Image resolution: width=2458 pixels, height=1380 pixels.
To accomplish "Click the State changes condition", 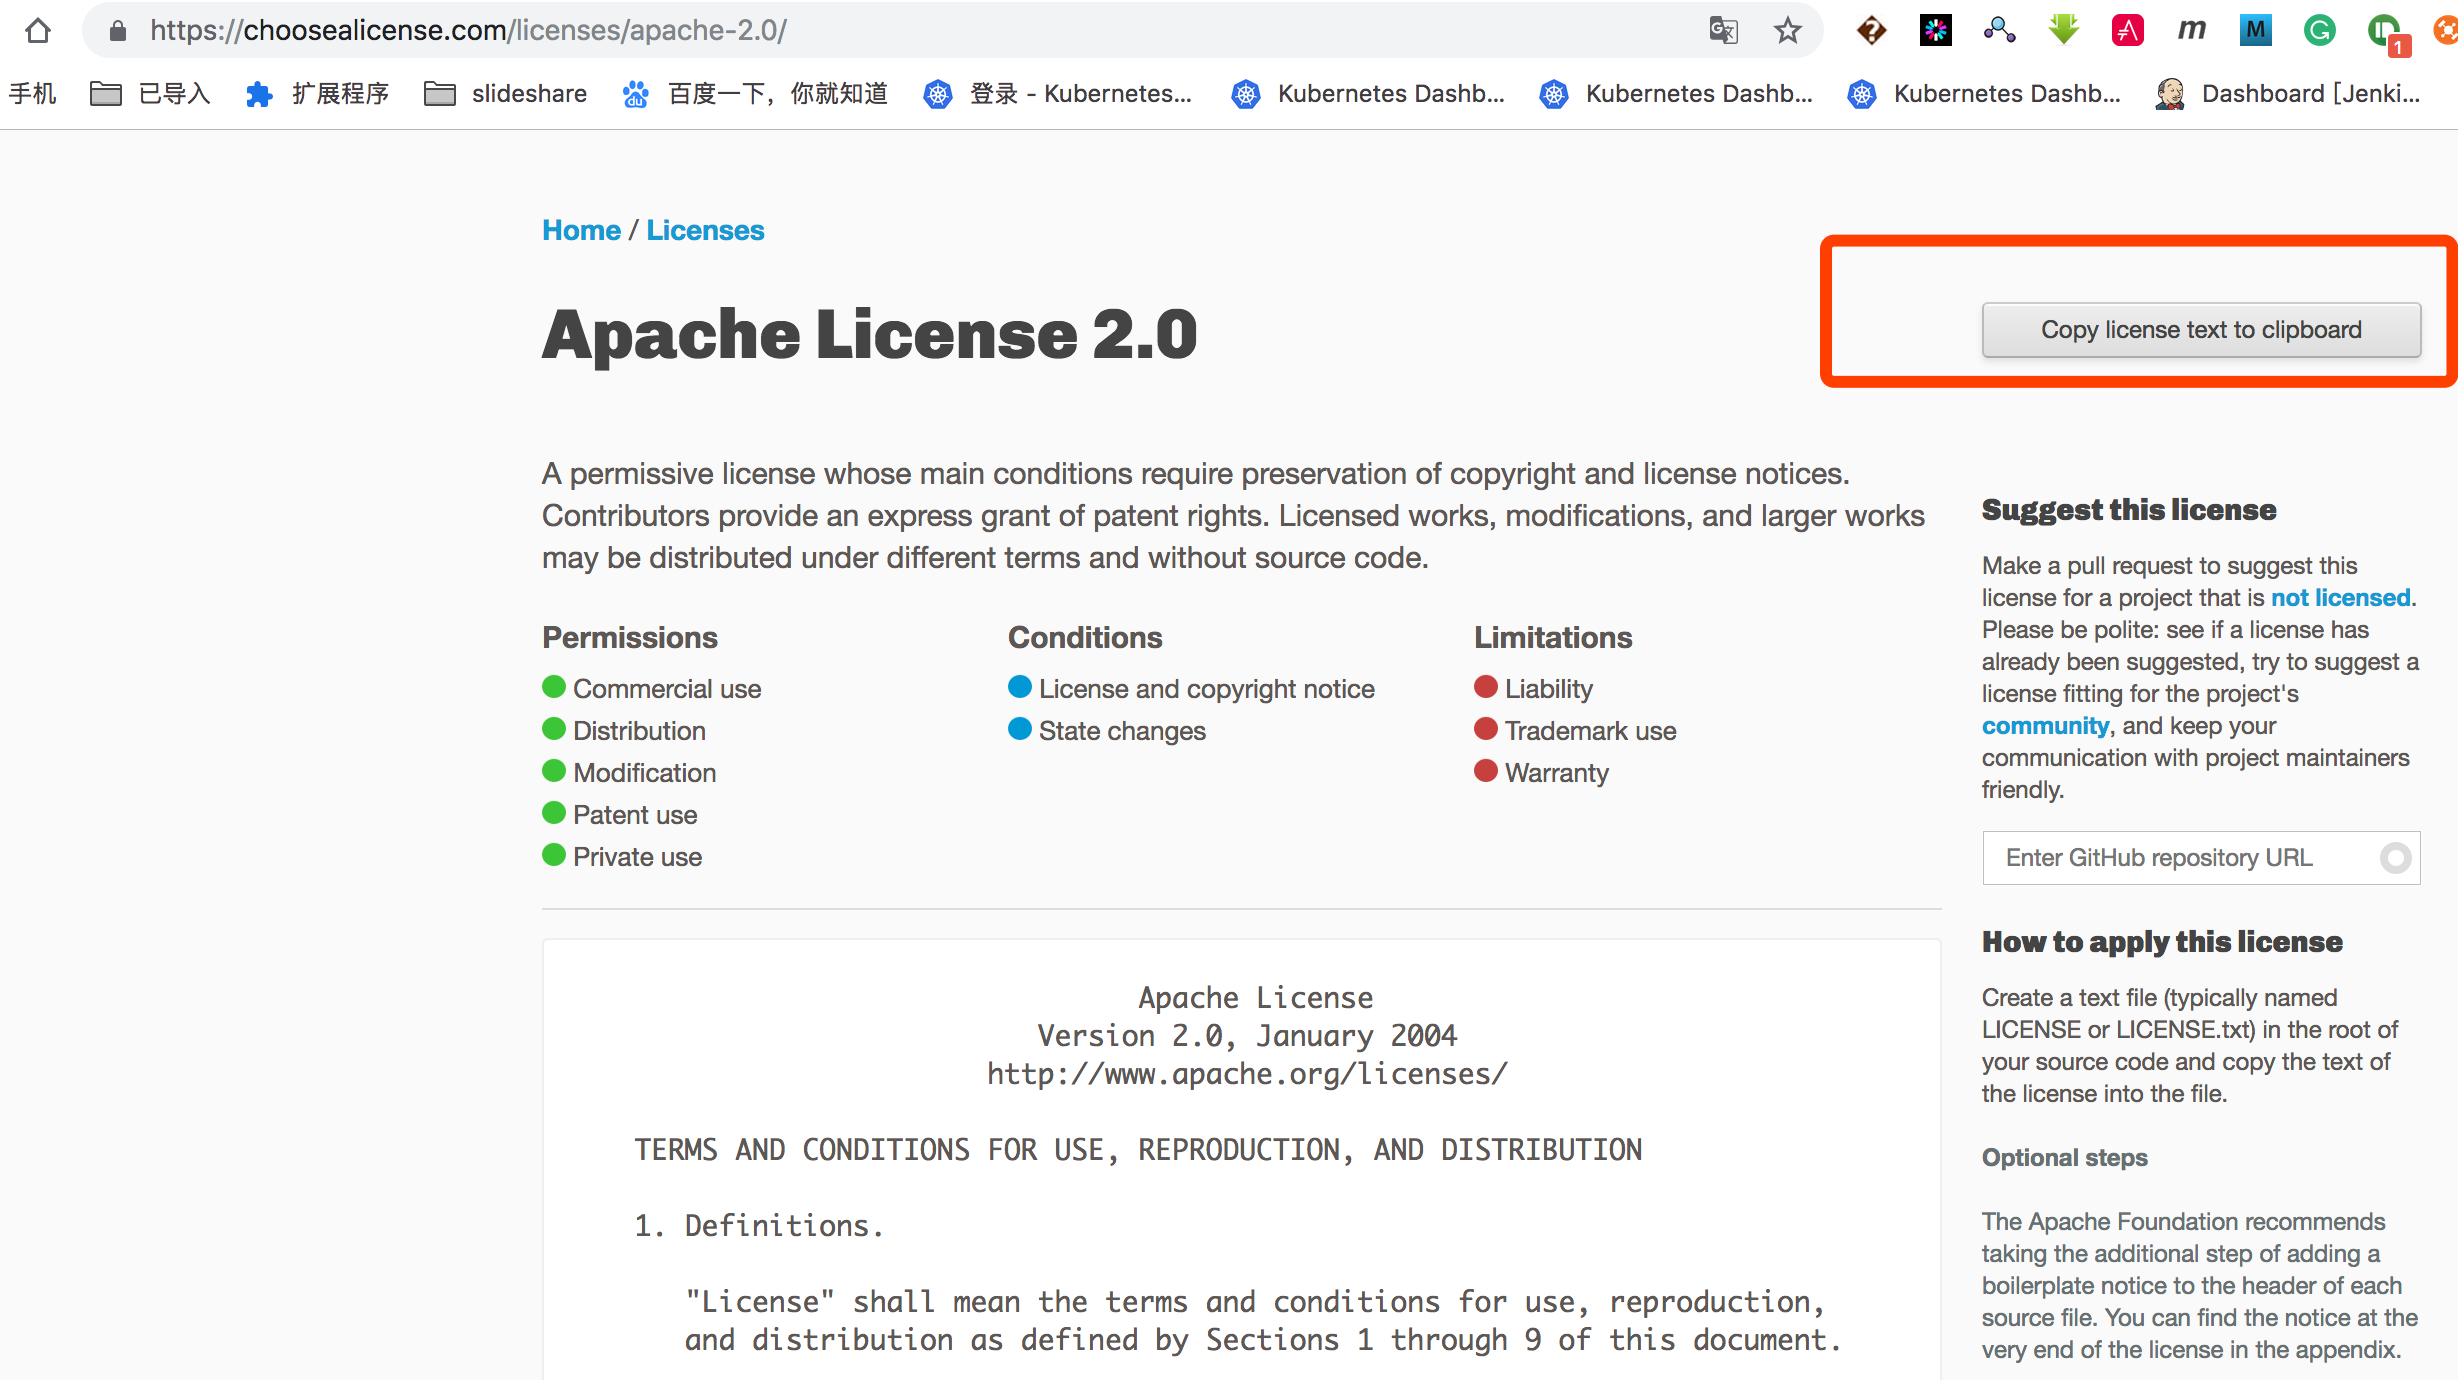I will [x=1107, y=731].
